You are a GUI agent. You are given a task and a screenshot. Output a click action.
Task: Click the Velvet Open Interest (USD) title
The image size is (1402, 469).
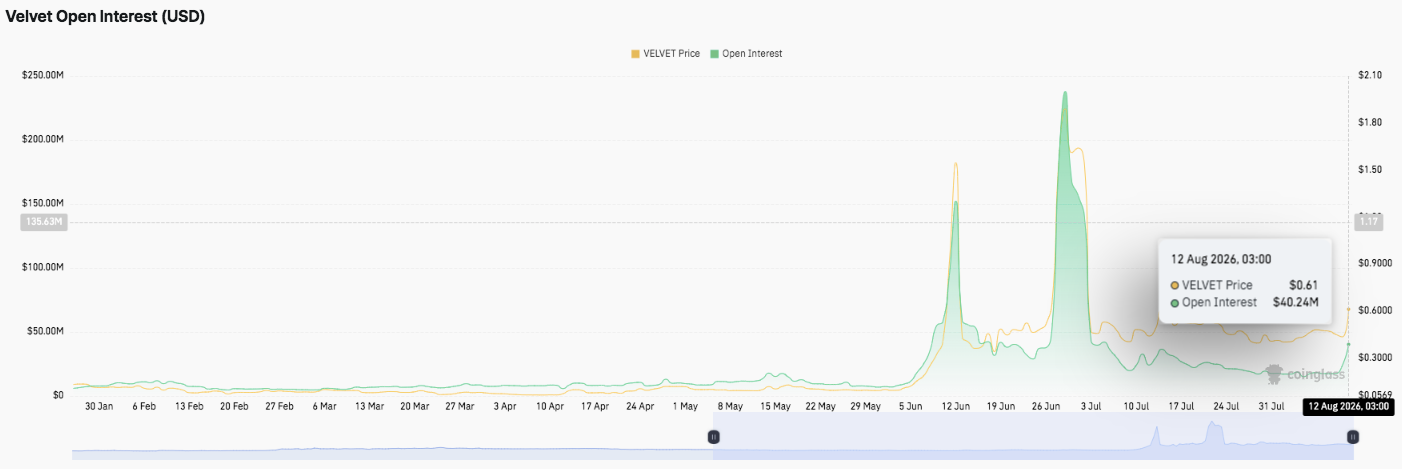(105, 17)
